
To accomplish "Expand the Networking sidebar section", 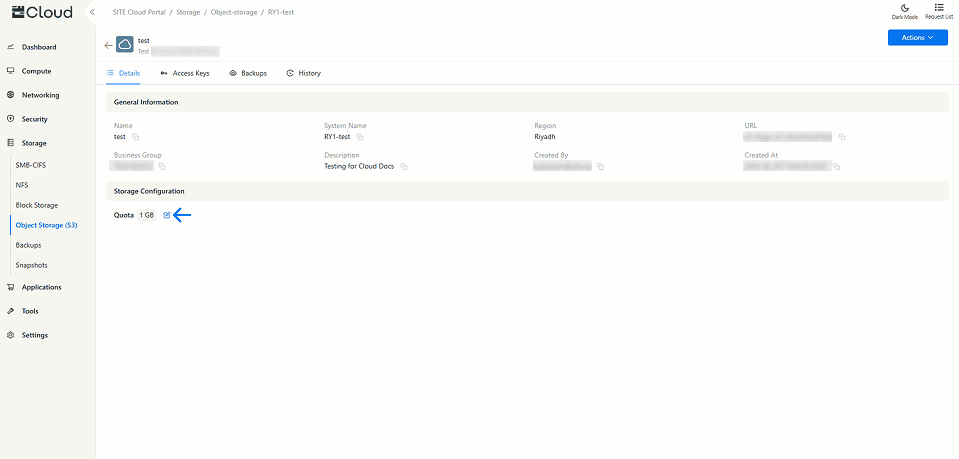I will (40, 95).
